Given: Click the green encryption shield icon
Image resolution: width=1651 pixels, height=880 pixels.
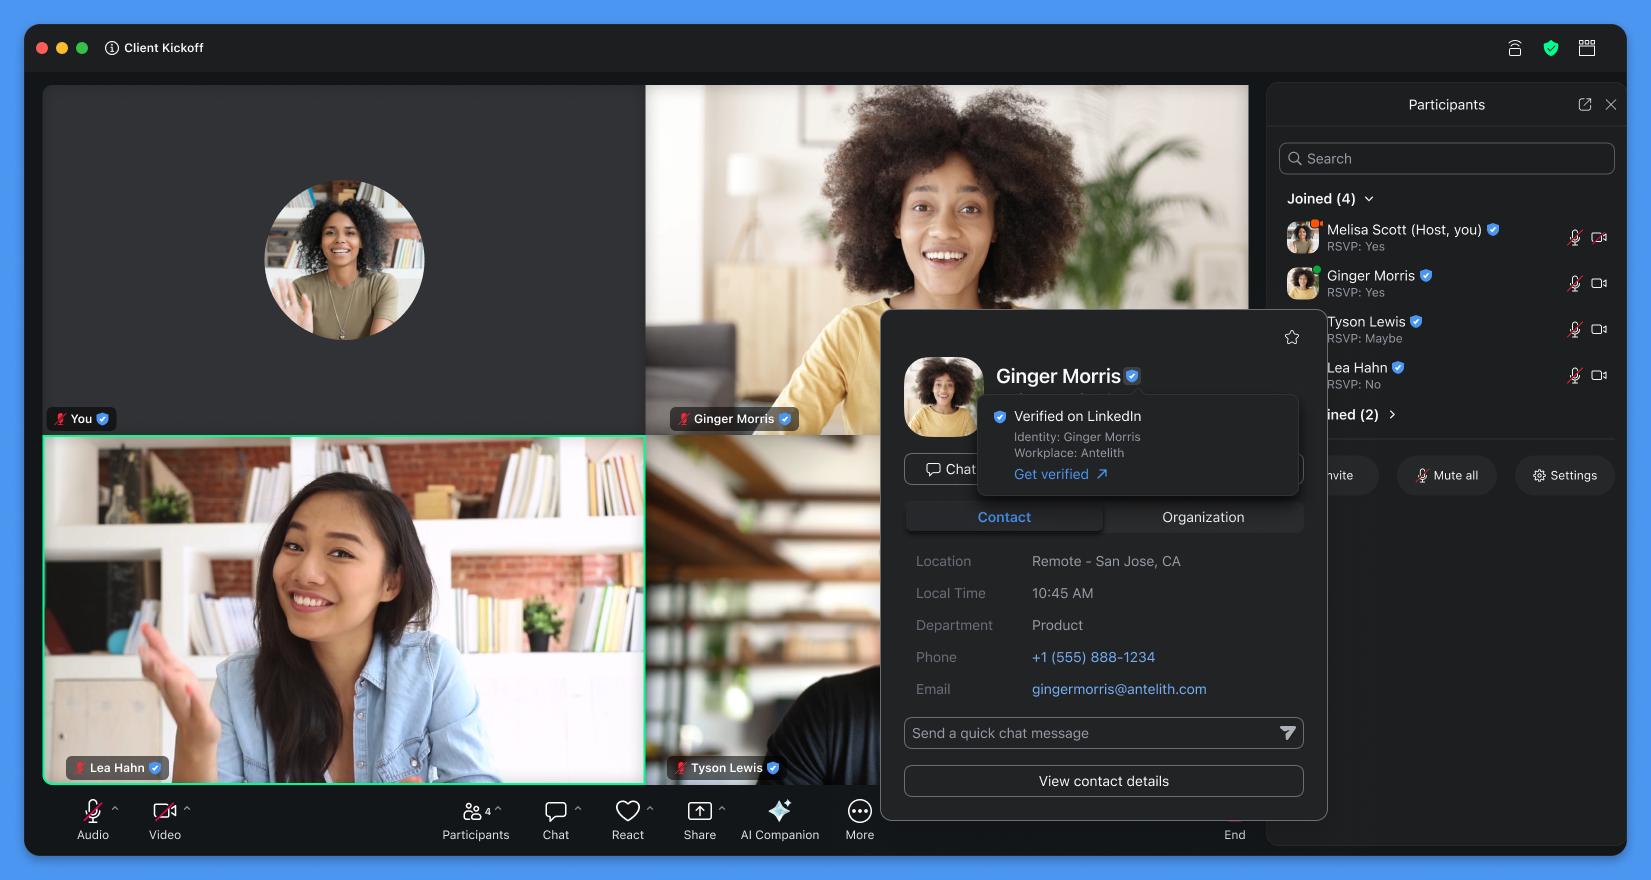Looking at the screenshot, I should tap(1550, 48).
